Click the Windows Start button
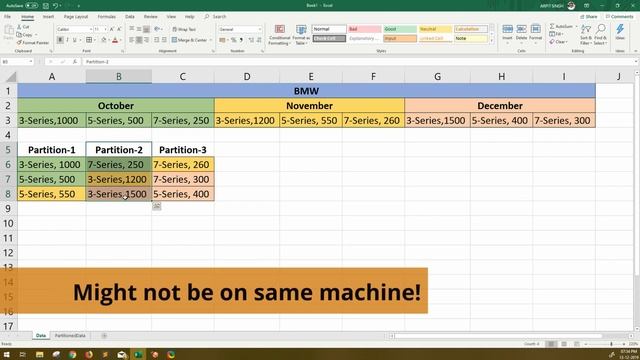Viewport: 640px width, 360px height. (x=7, y=354)
